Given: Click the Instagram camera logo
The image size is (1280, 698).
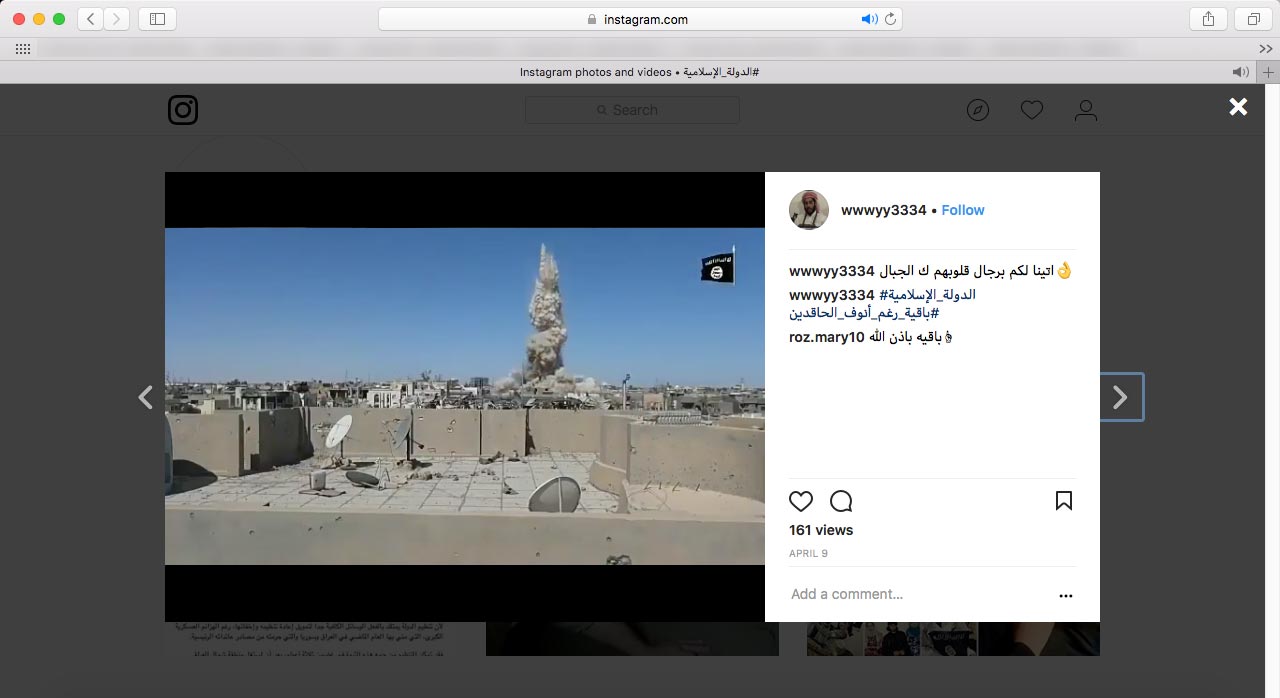Looking at the screenshot, I should [x=183, y=110].
